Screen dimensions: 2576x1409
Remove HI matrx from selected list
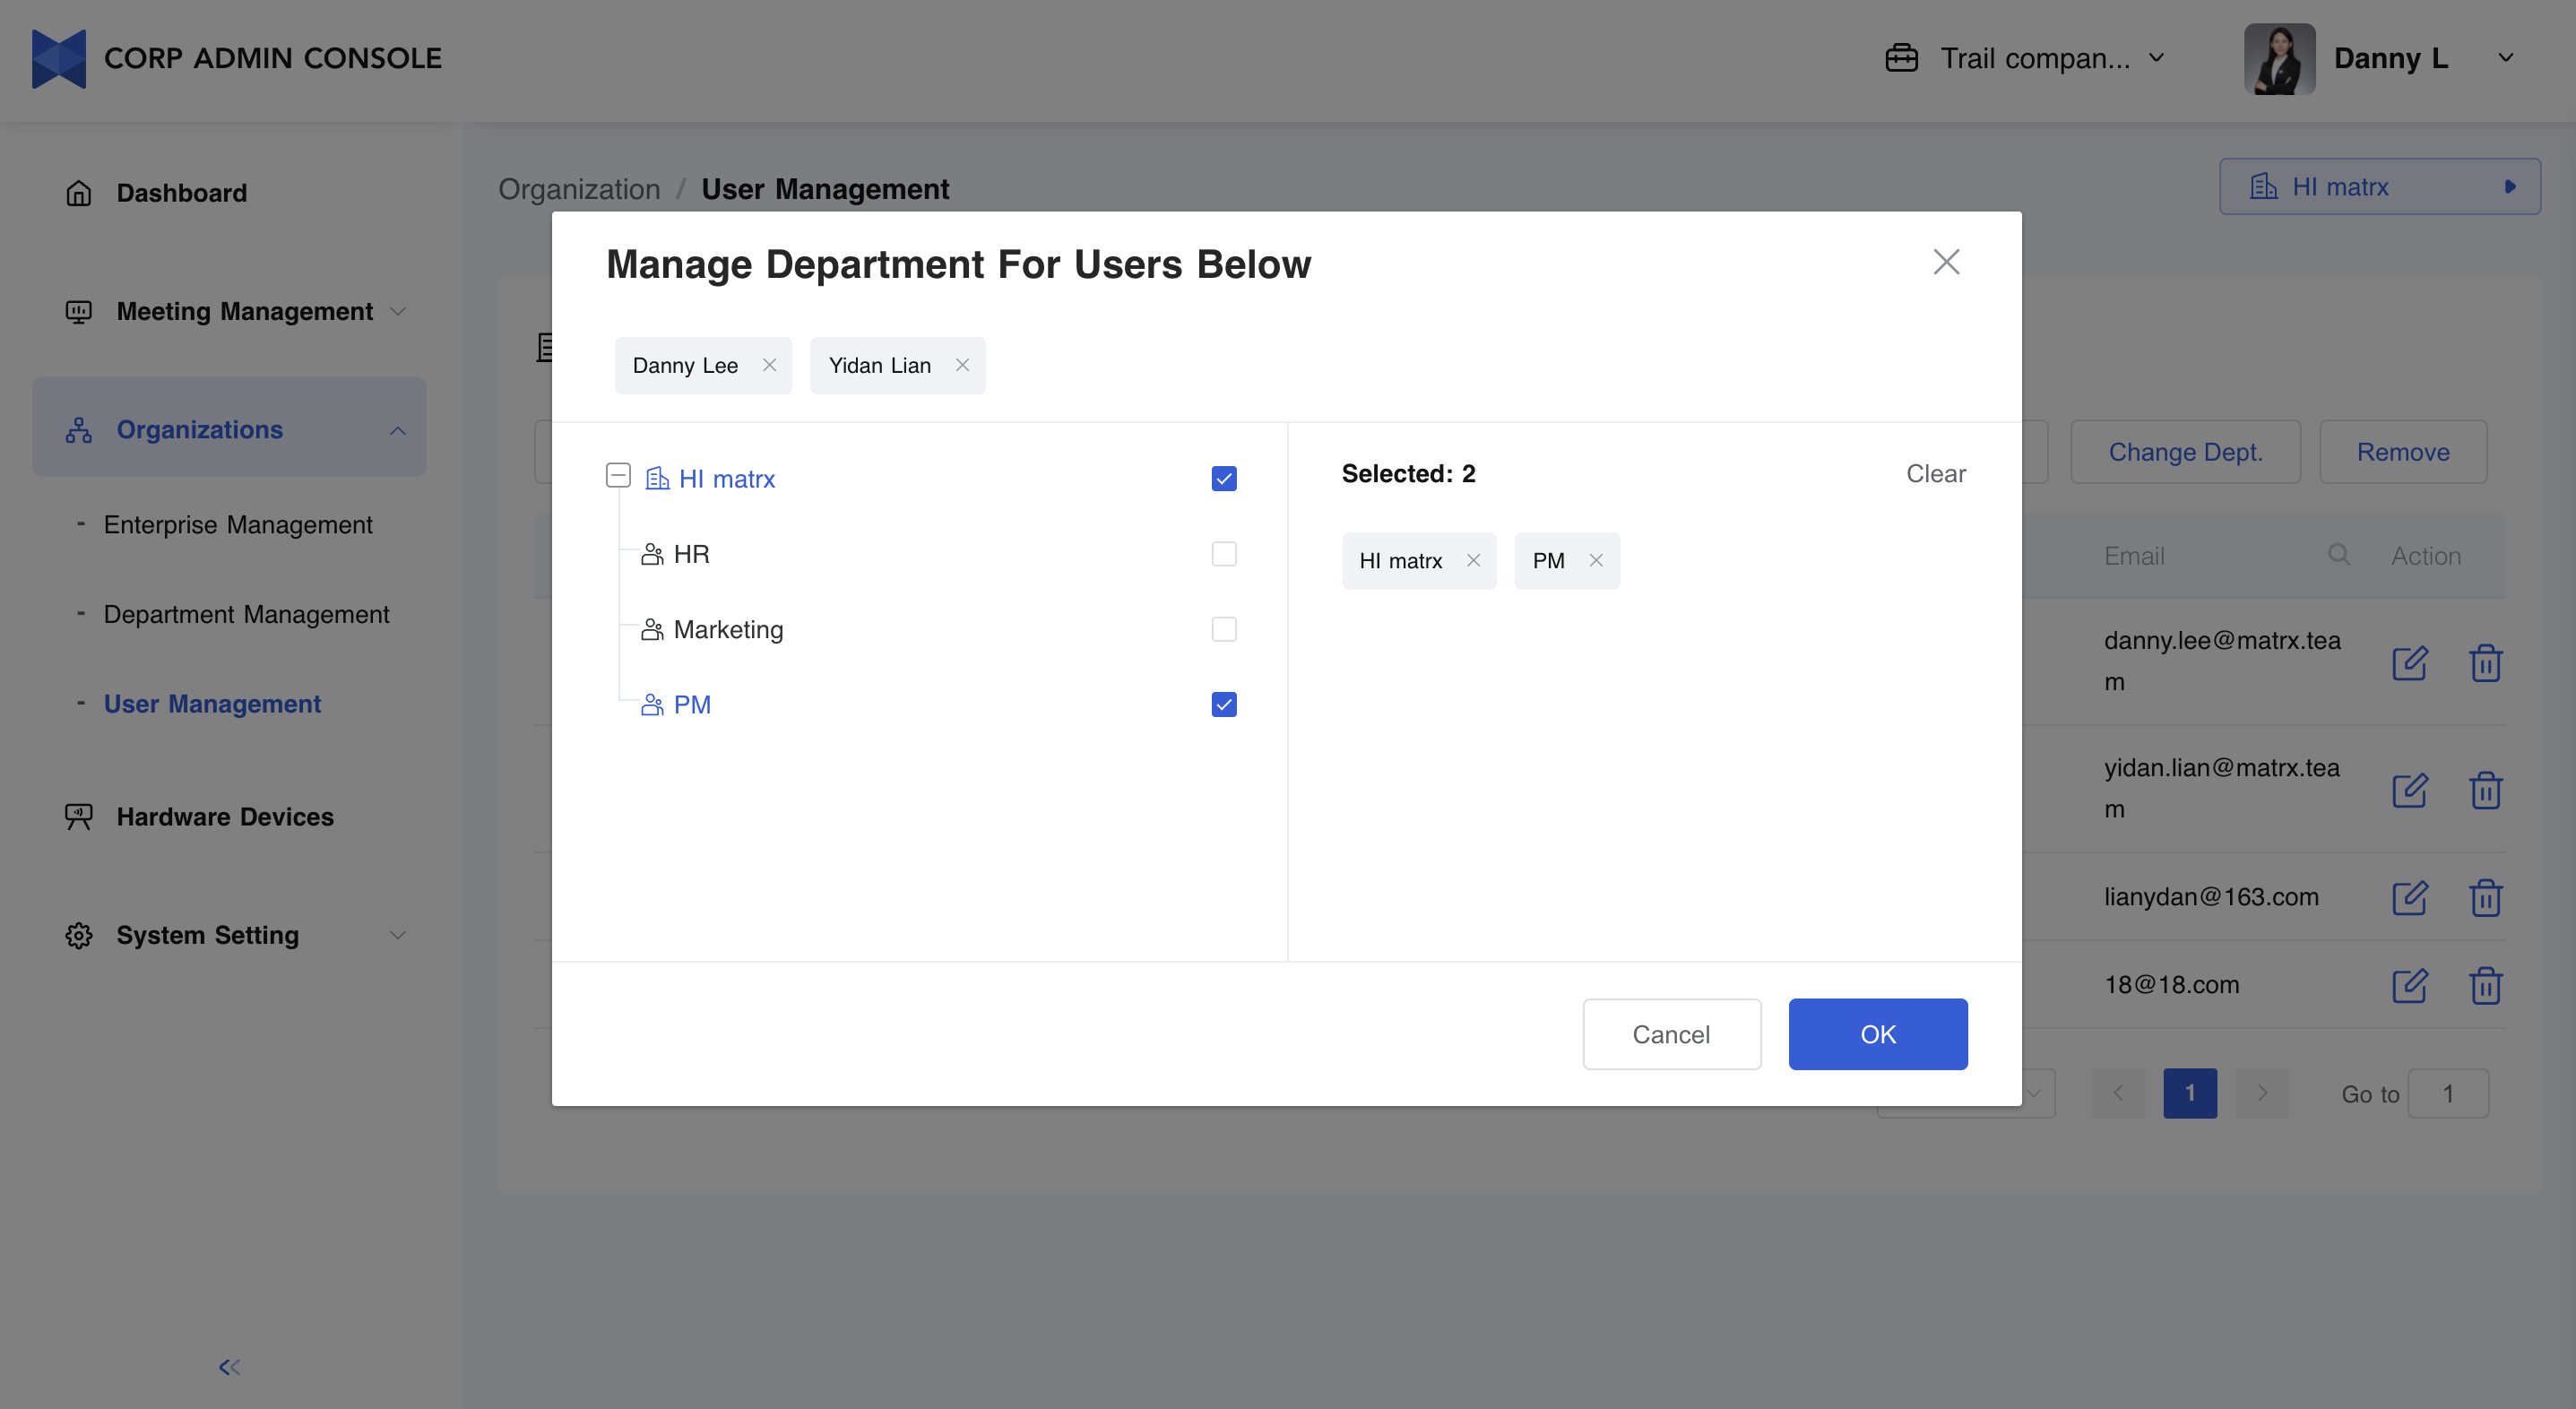coord(1473,560)
